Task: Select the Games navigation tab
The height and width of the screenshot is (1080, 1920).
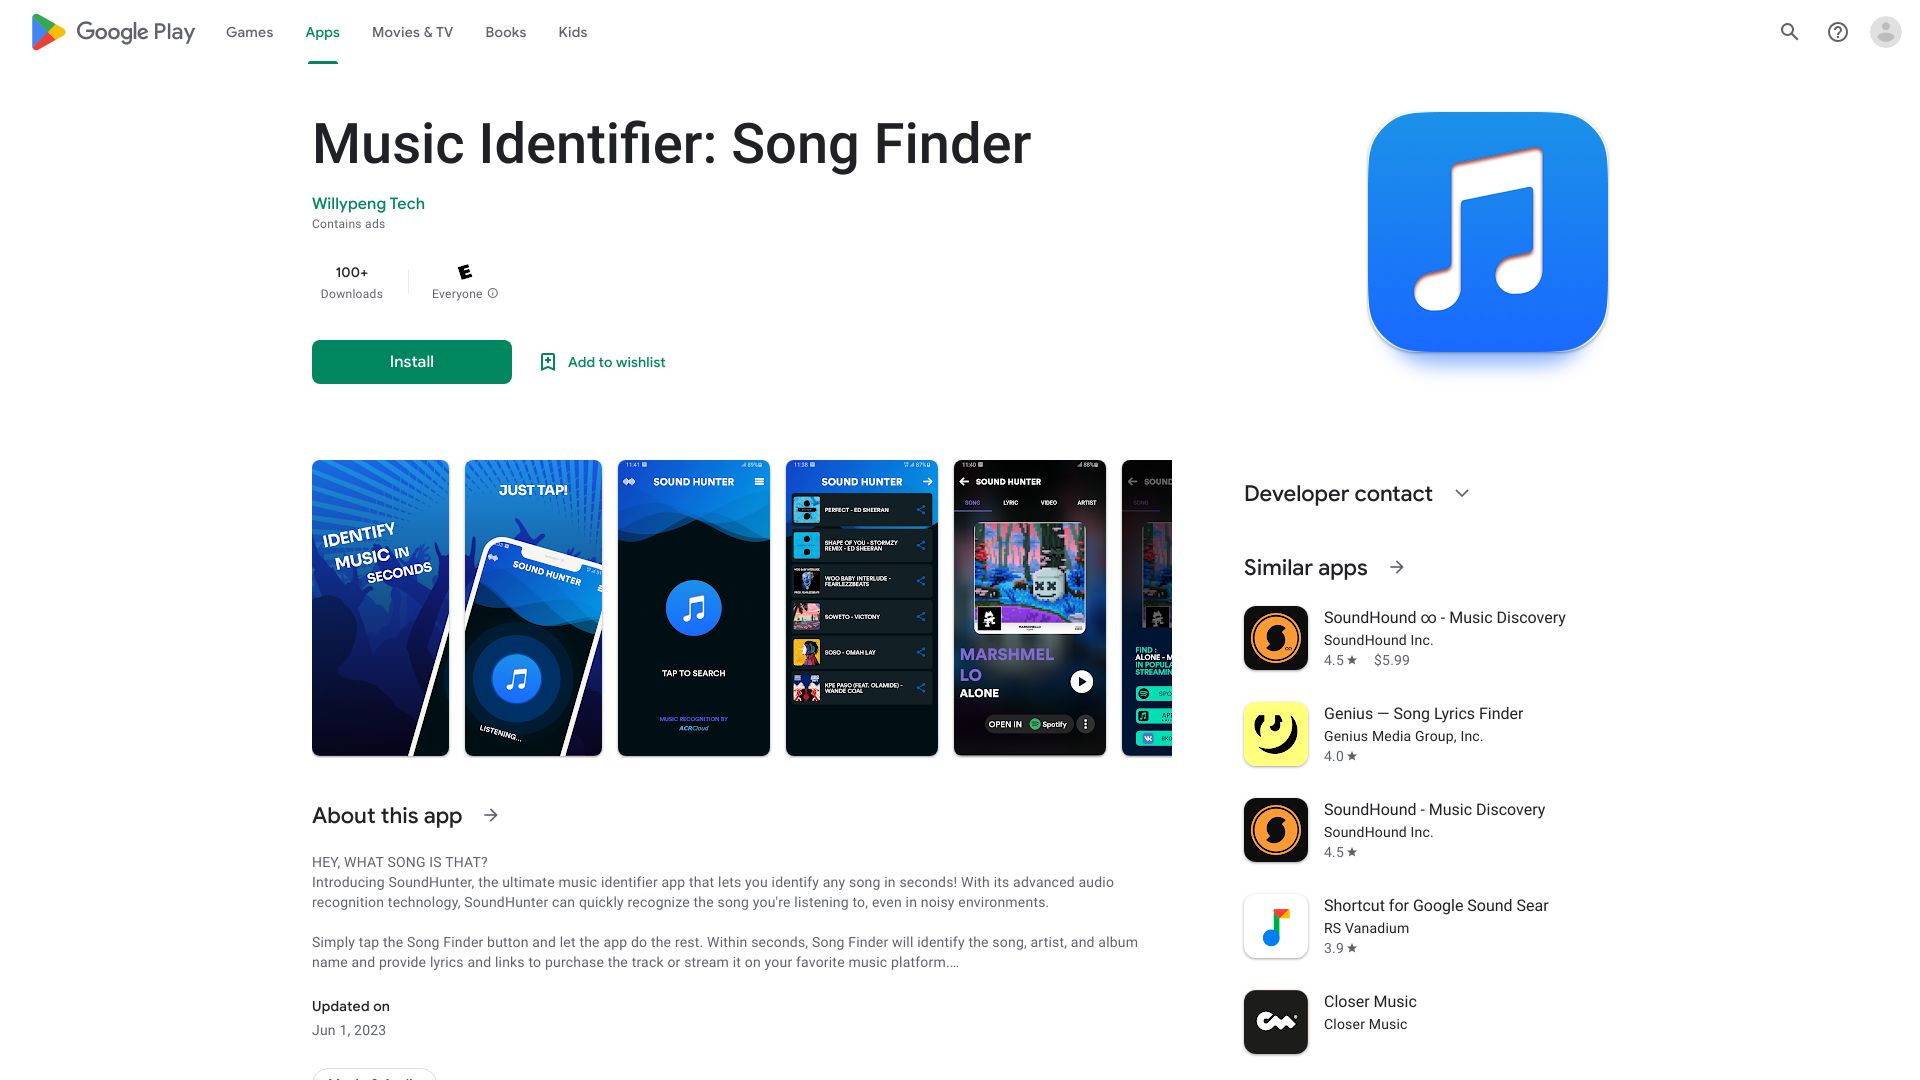Action: click(x=249, y=32)
